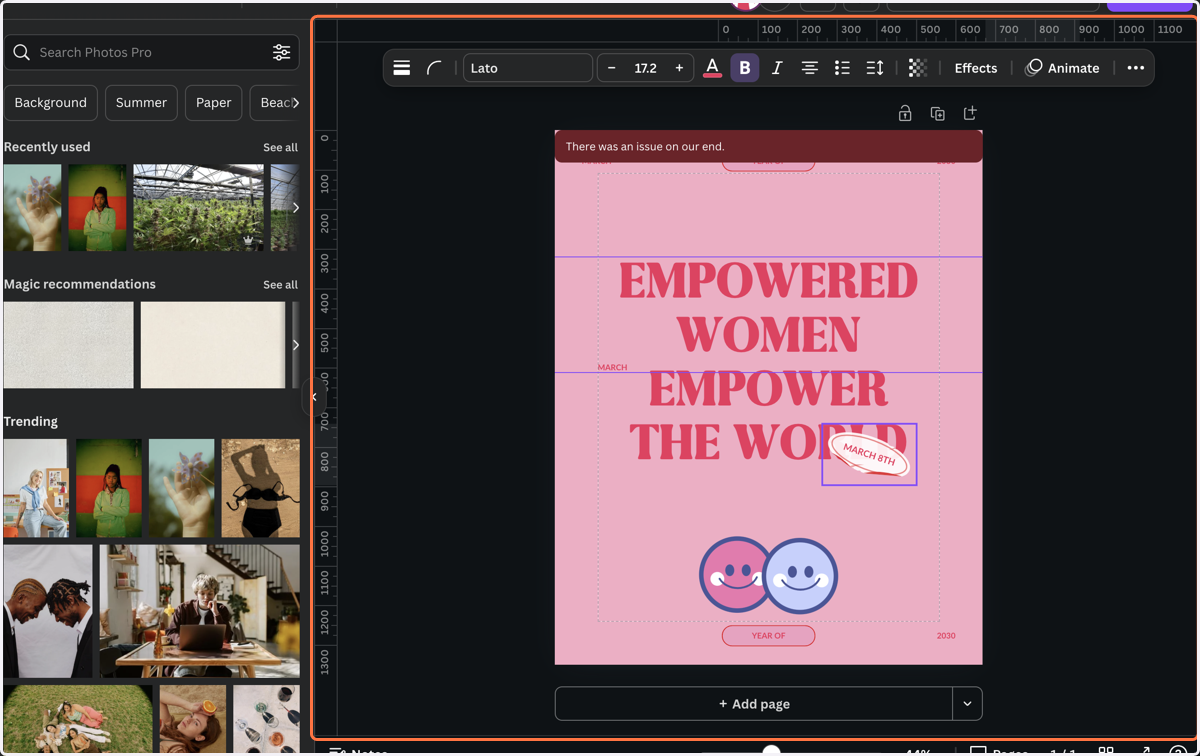
Task: Select Trending woman at laptop photo
Action: (200, 612)
